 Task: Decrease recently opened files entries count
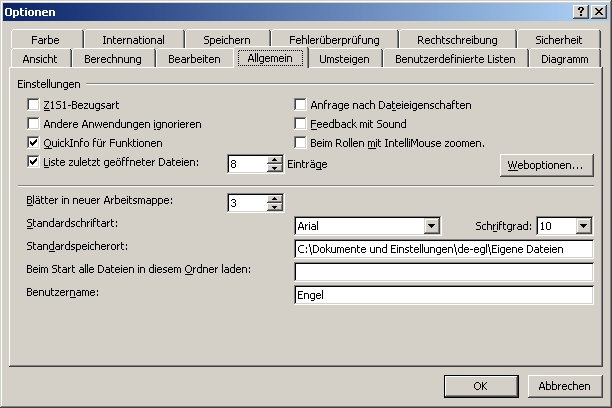pyautogui.click(x=275, y=168)
